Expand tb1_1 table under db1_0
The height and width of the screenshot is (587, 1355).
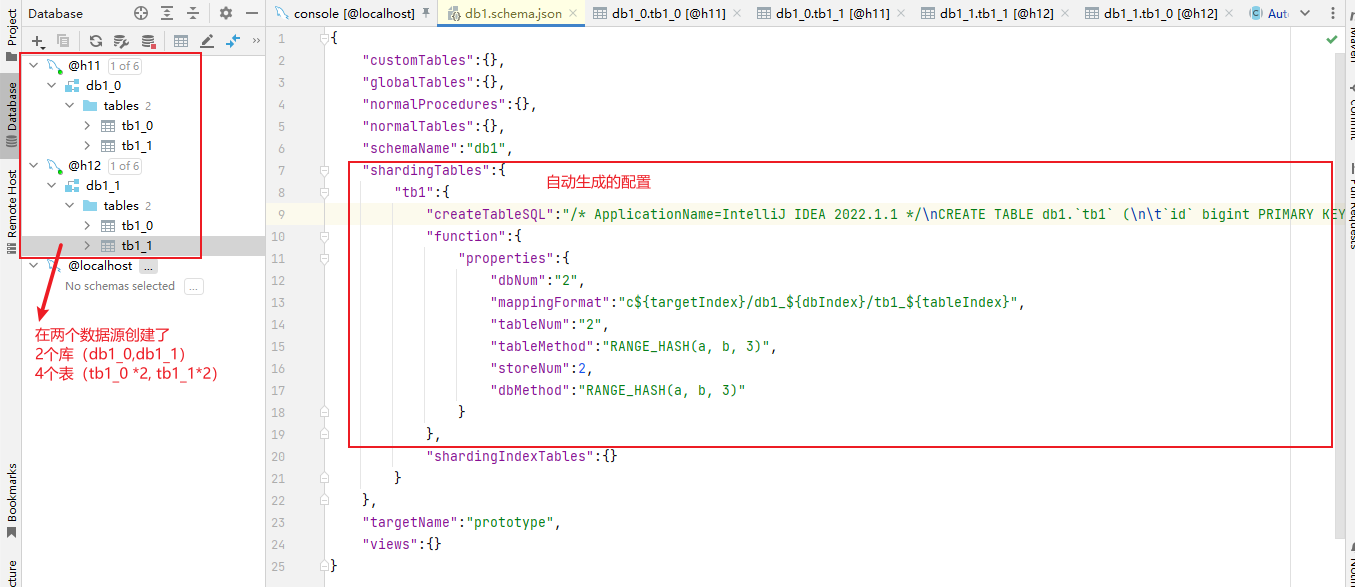tap(88, 145)
